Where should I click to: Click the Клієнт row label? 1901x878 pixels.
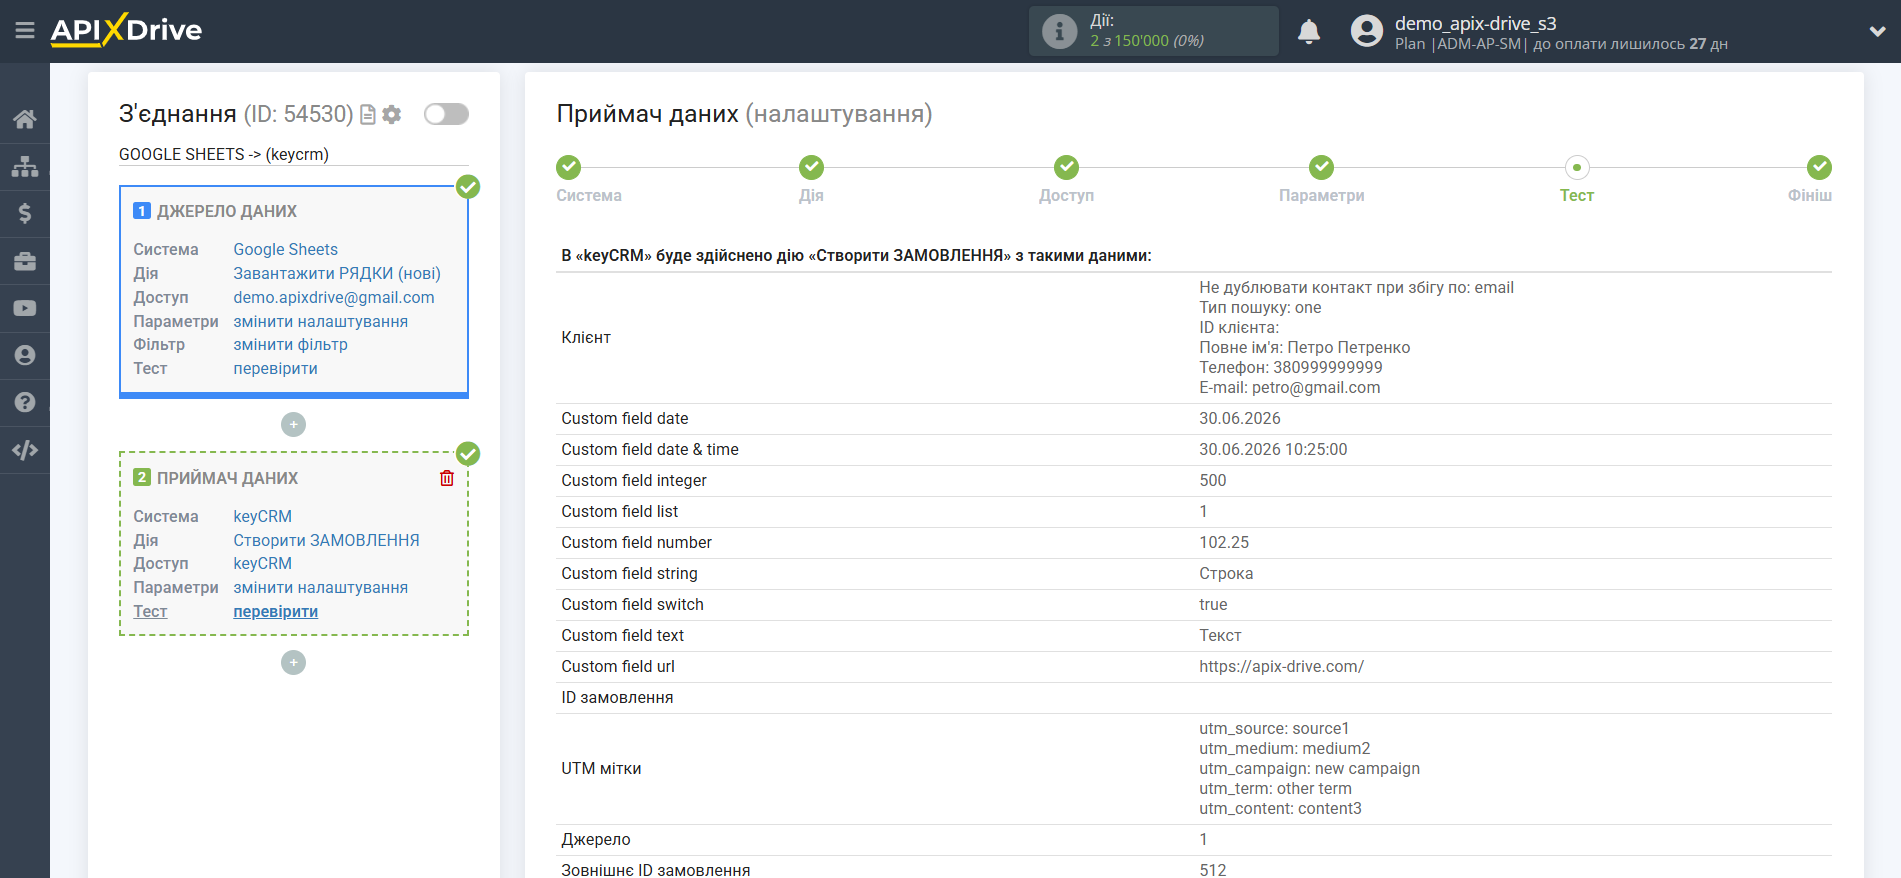[x=586, y=338]
